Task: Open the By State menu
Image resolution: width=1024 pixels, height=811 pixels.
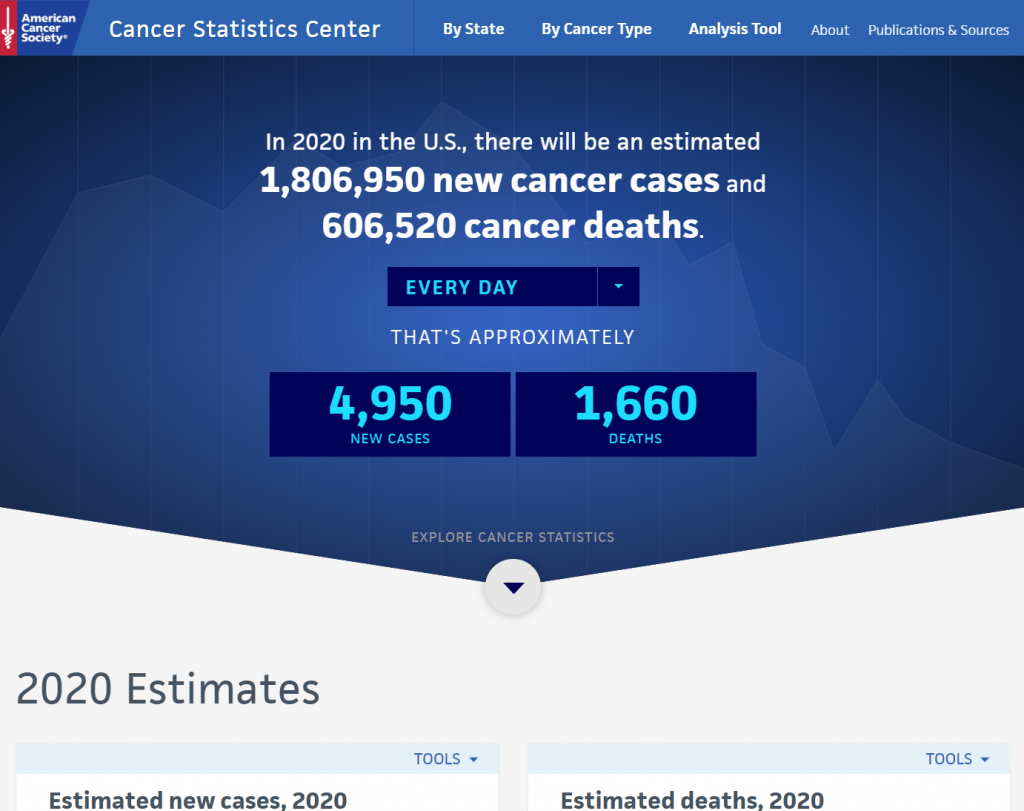Action: 473,29
